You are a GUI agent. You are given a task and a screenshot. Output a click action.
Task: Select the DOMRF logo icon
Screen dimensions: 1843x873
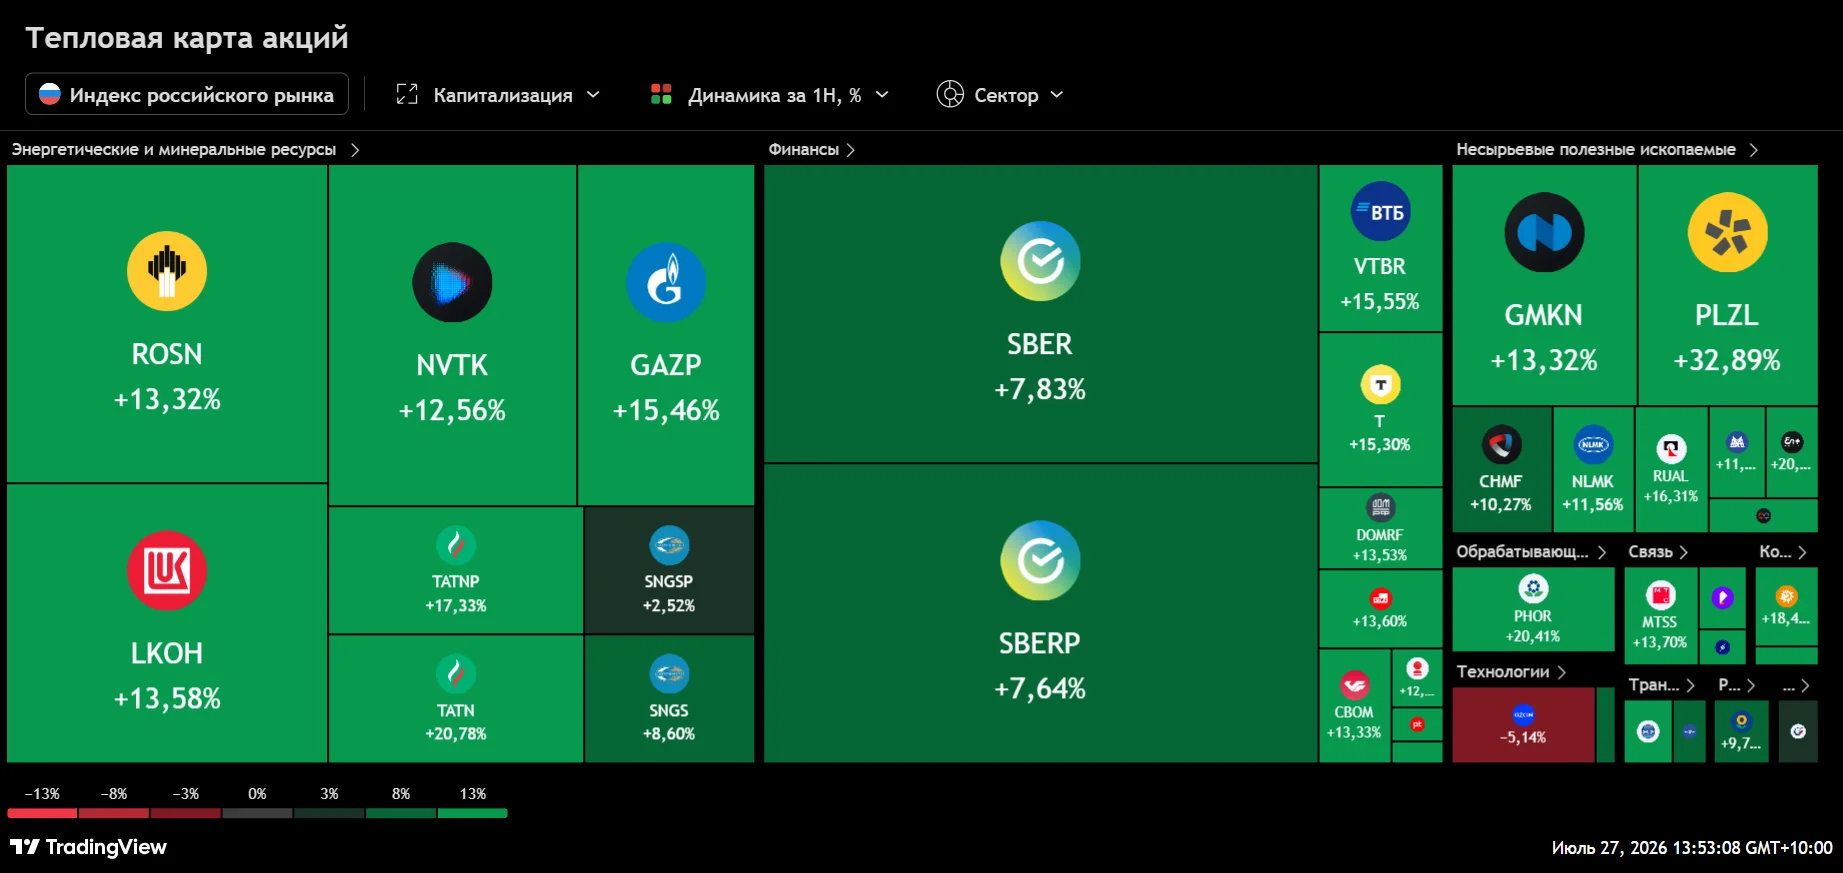(1380, 507)
